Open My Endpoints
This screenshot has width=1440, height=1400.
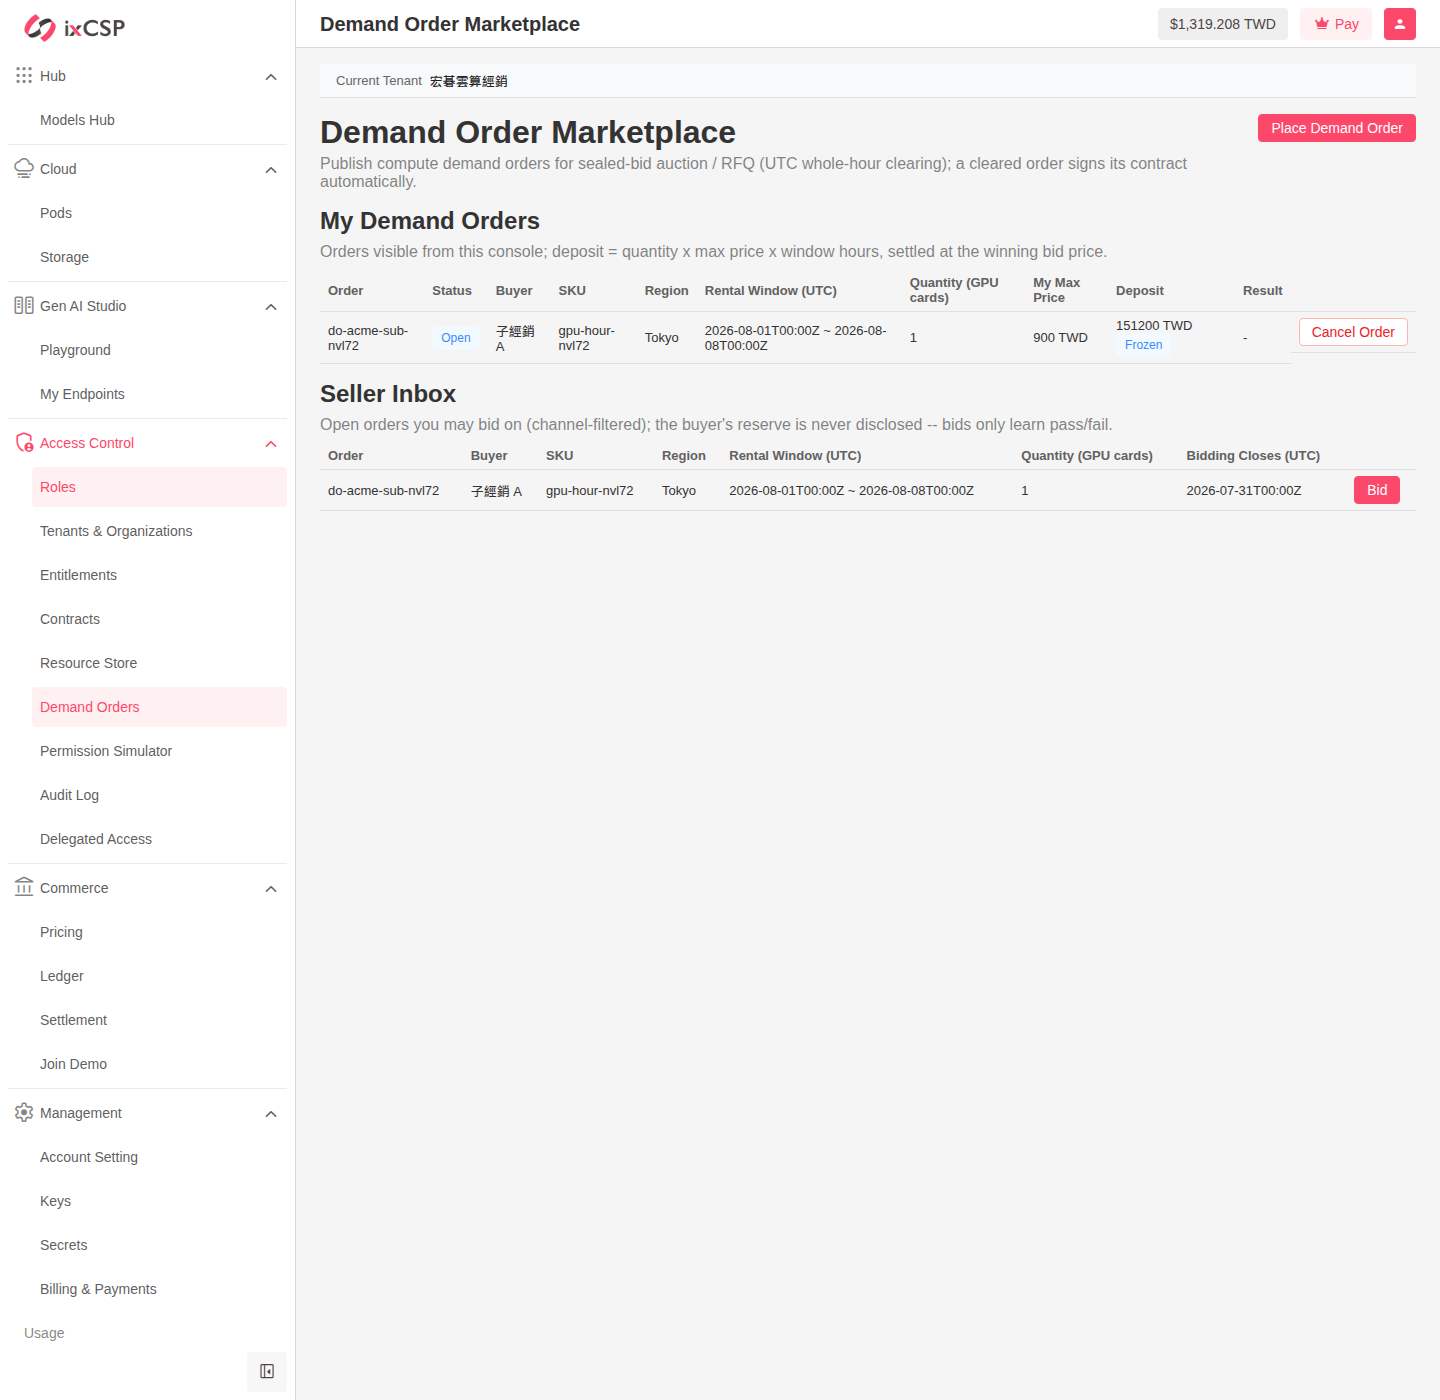tap(159, 394)
